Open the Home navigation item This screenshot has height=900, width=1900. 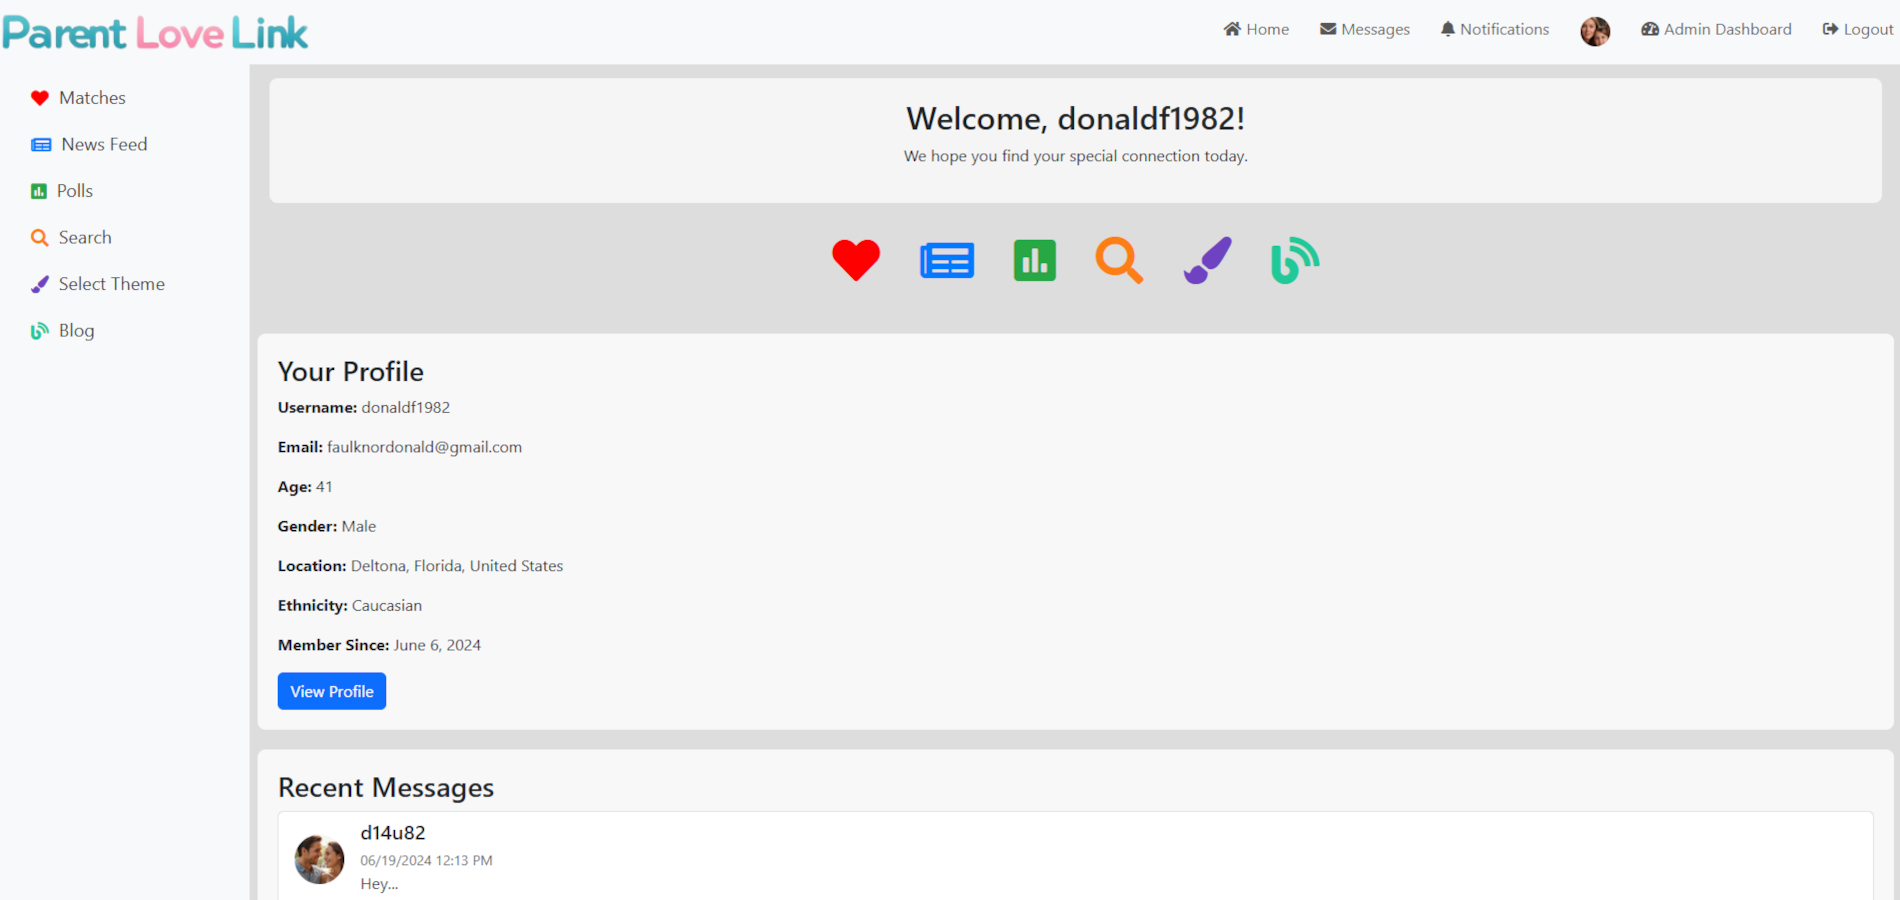click(x=1256, y=29)
